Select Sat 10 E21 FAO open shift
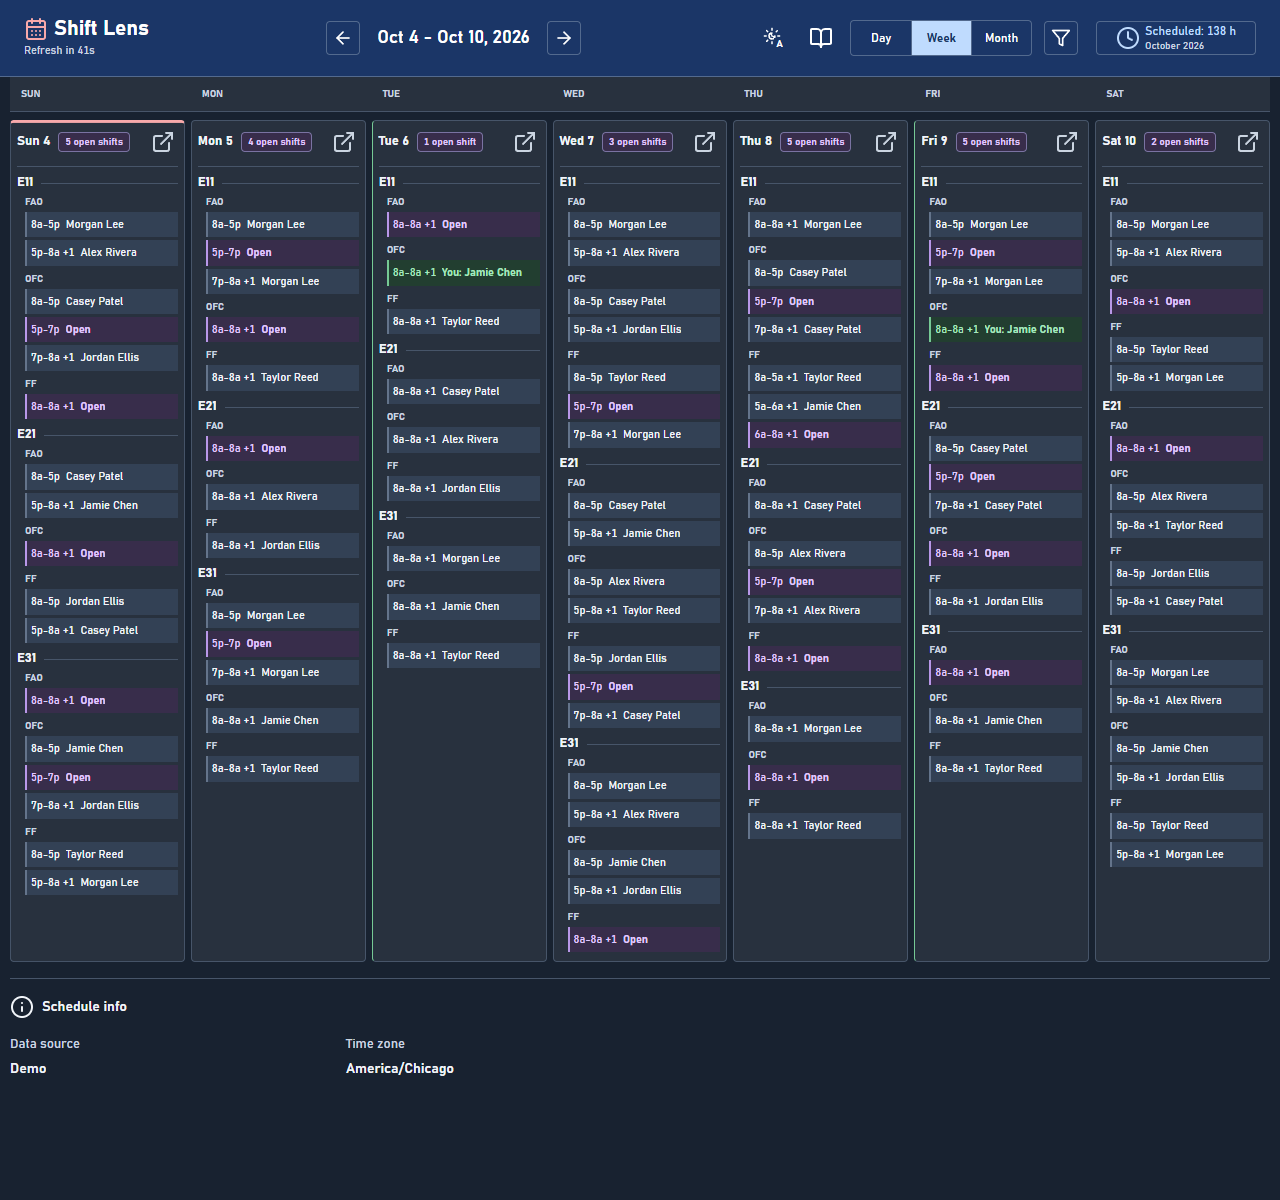Image resolution: width=1280 pixels, height=1200 pixels. click(1187, 449)
